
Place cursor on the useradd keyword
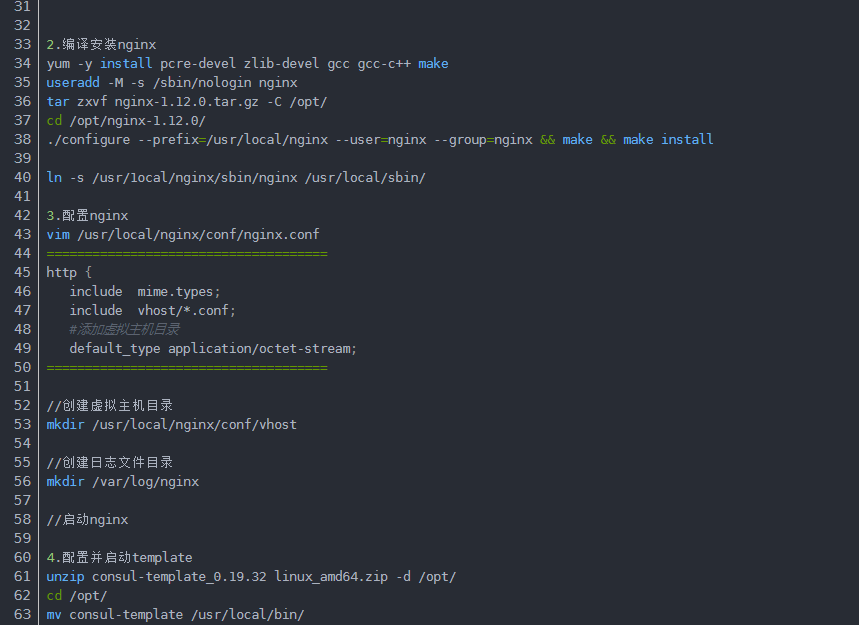coord(73,83)
